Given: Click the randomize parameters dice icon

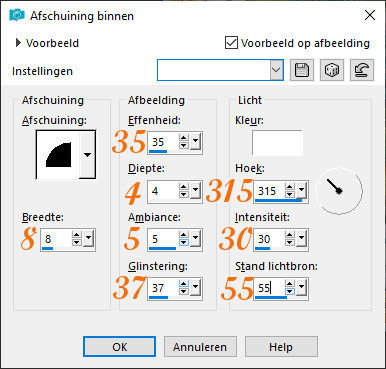Looking at the screenshot, I should (x=332, y=70).
